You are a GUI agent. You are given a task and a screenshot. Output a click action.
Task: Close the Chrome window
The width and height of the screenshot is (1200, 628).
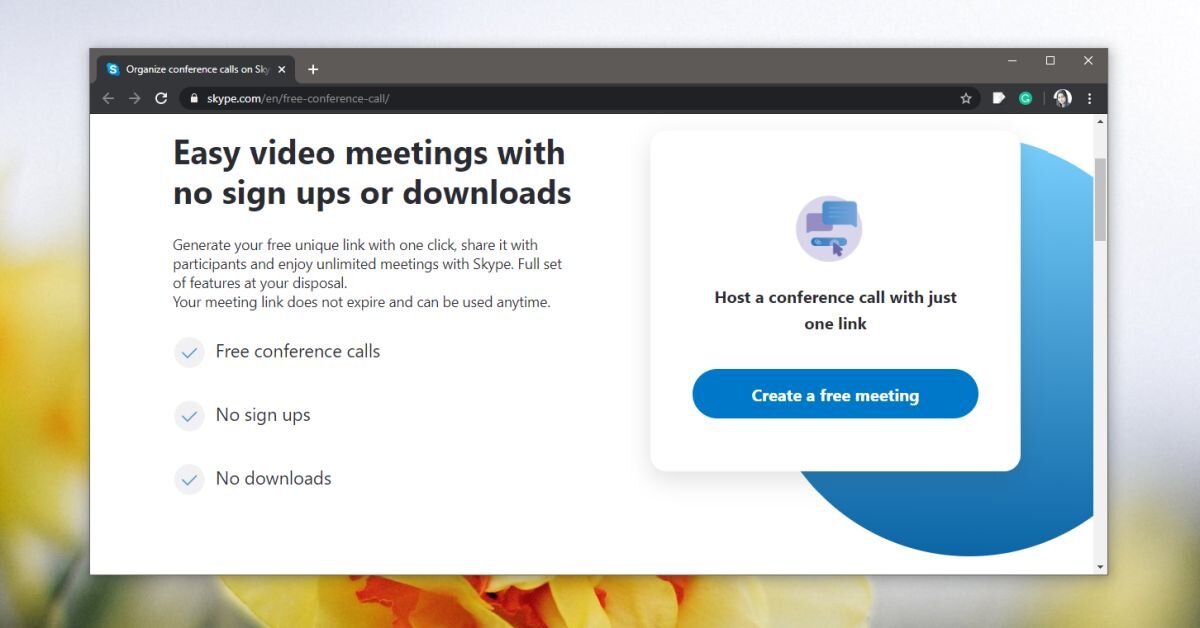point(1088,61)
